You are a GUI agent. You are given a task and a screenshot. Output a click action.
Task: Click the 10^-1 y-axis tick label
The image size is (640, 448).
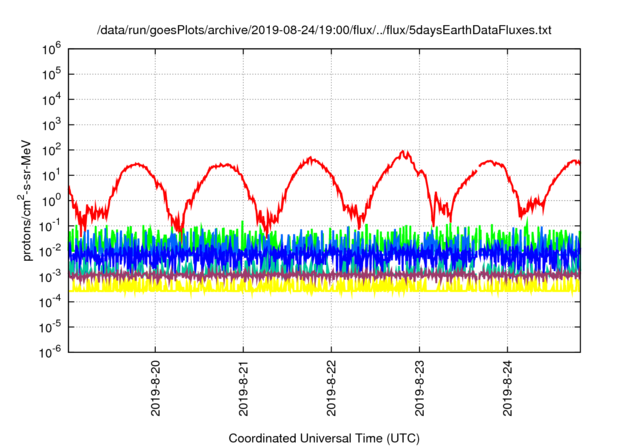point(50,226)
